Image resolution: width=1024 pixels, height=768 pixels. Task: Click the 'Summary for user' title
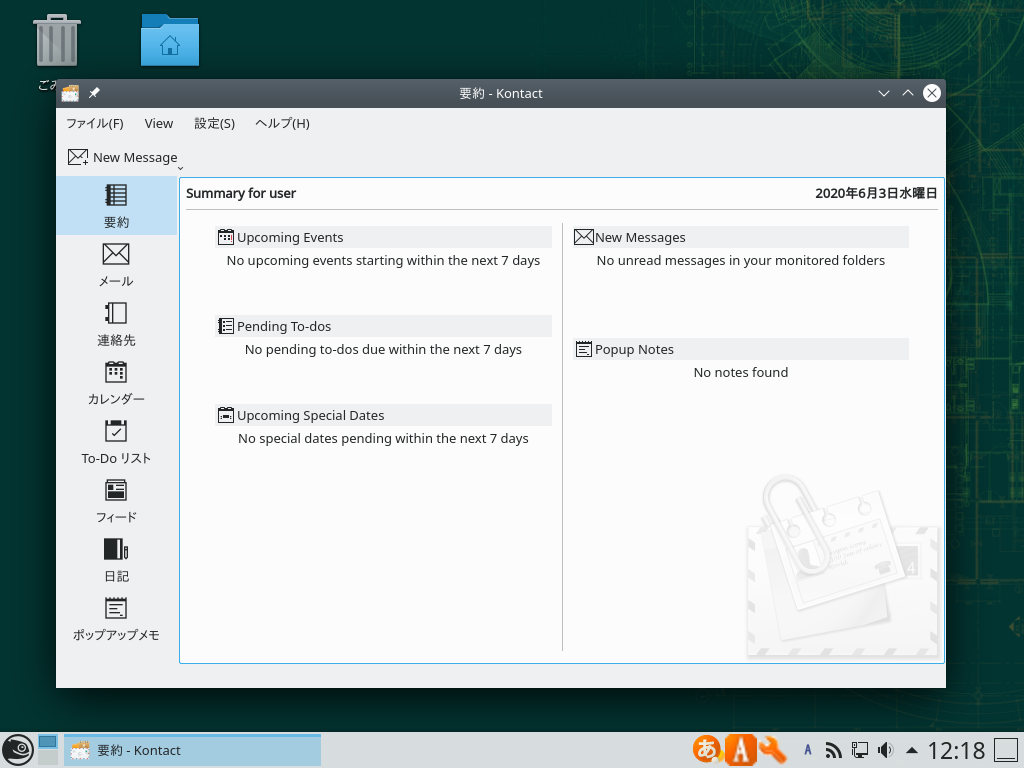(241, 193)
